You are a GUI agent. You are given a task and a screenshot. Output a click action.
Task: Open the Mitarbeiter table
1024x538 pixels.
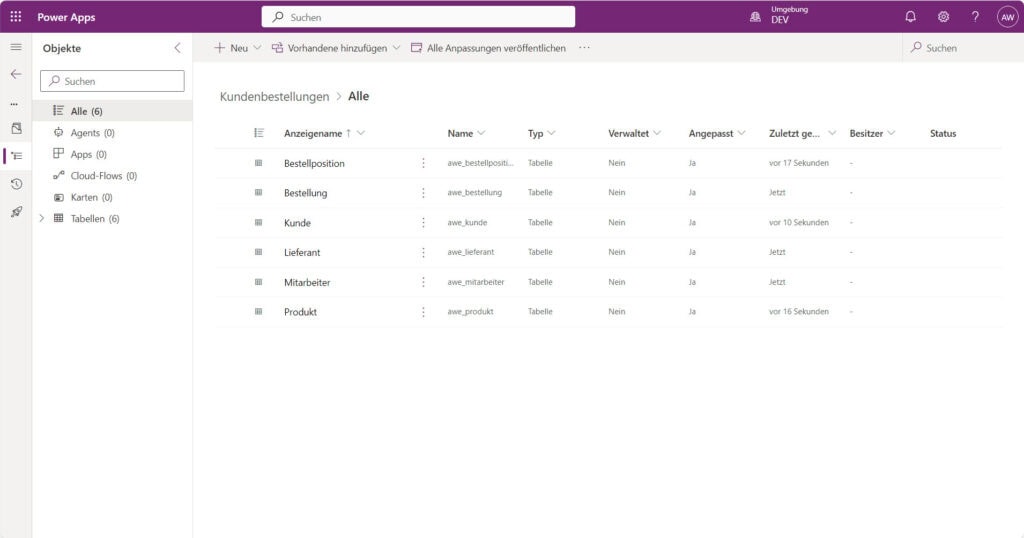click(x=307, y=282)
